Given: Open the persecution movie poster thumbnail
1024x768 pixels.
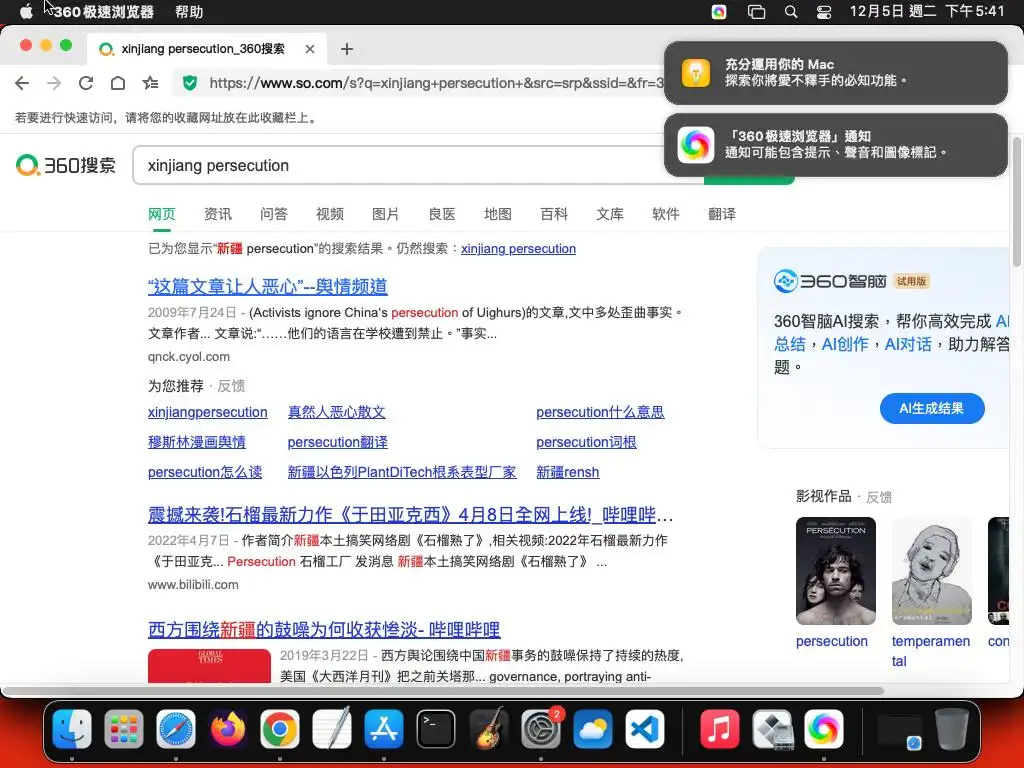Looking at the screenshot, I should 835,571.
